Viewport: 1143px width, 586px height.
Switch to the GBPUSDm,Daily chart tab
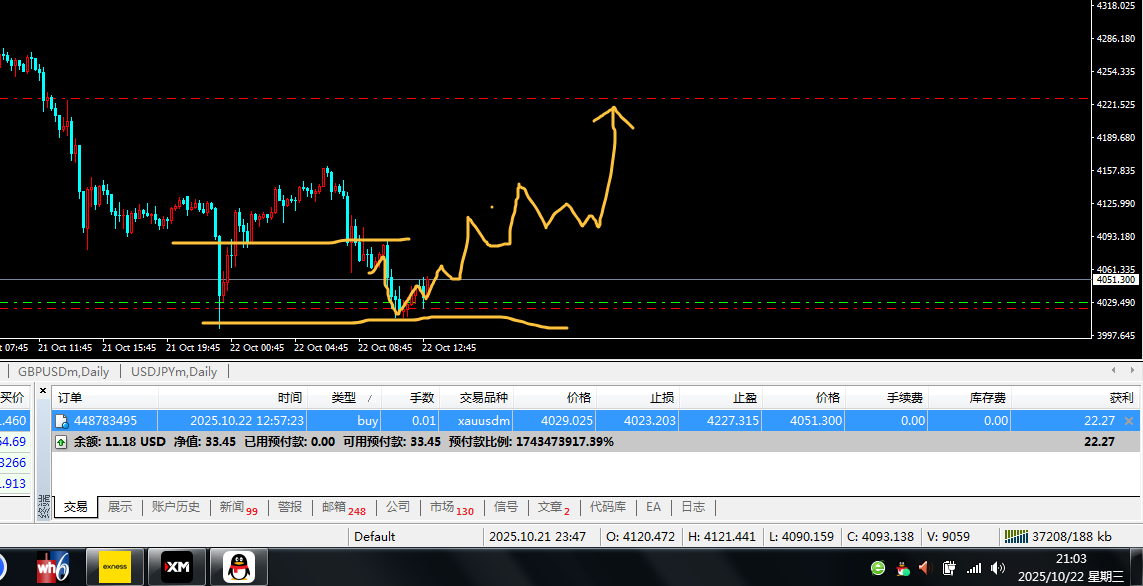click(64, 372)
